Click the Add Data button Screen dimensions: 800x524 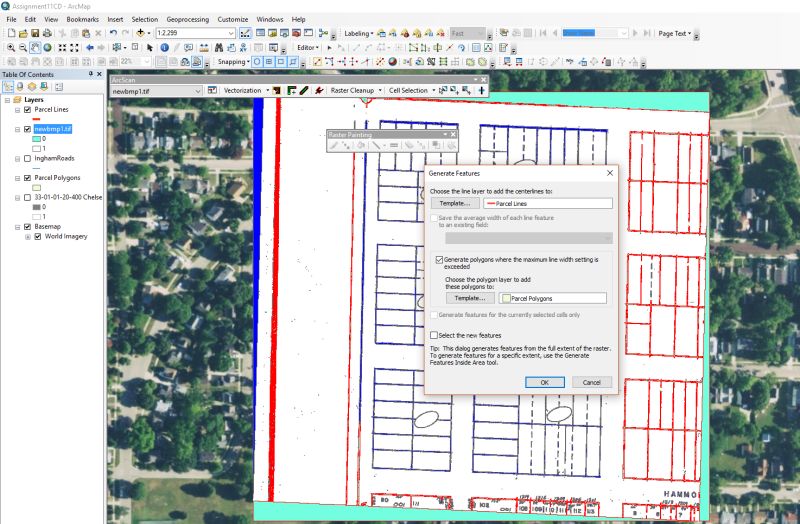(140, 33)
